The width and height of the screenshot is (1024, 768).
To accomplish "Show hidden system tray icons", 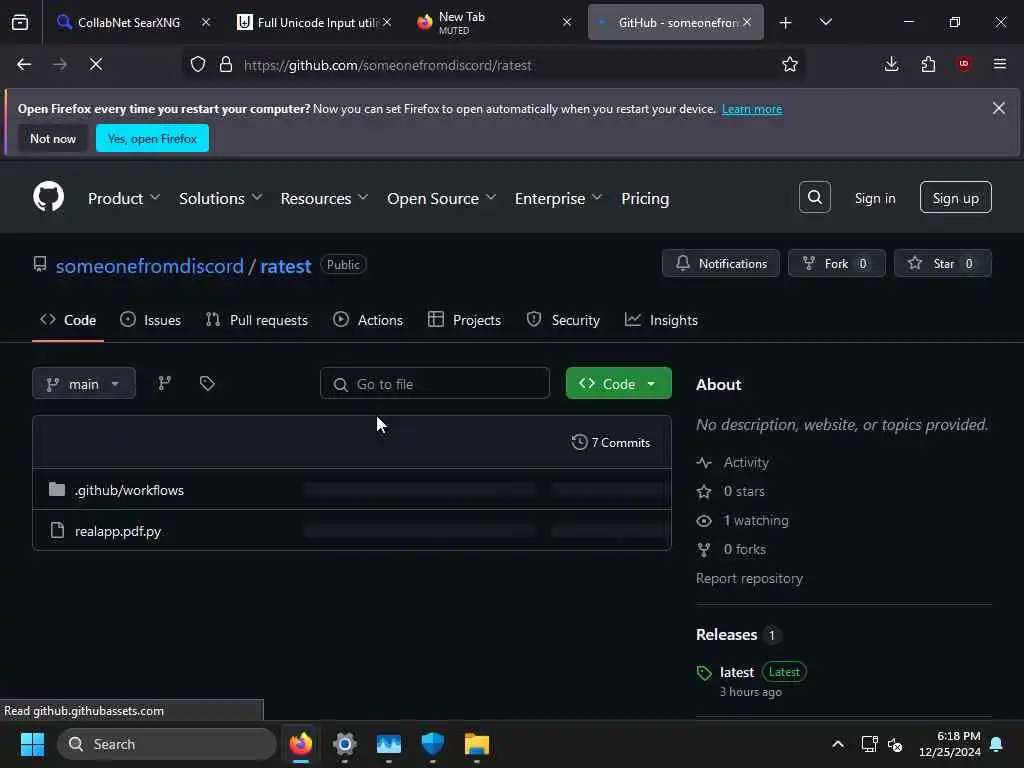I will click(x=838, y=744).
